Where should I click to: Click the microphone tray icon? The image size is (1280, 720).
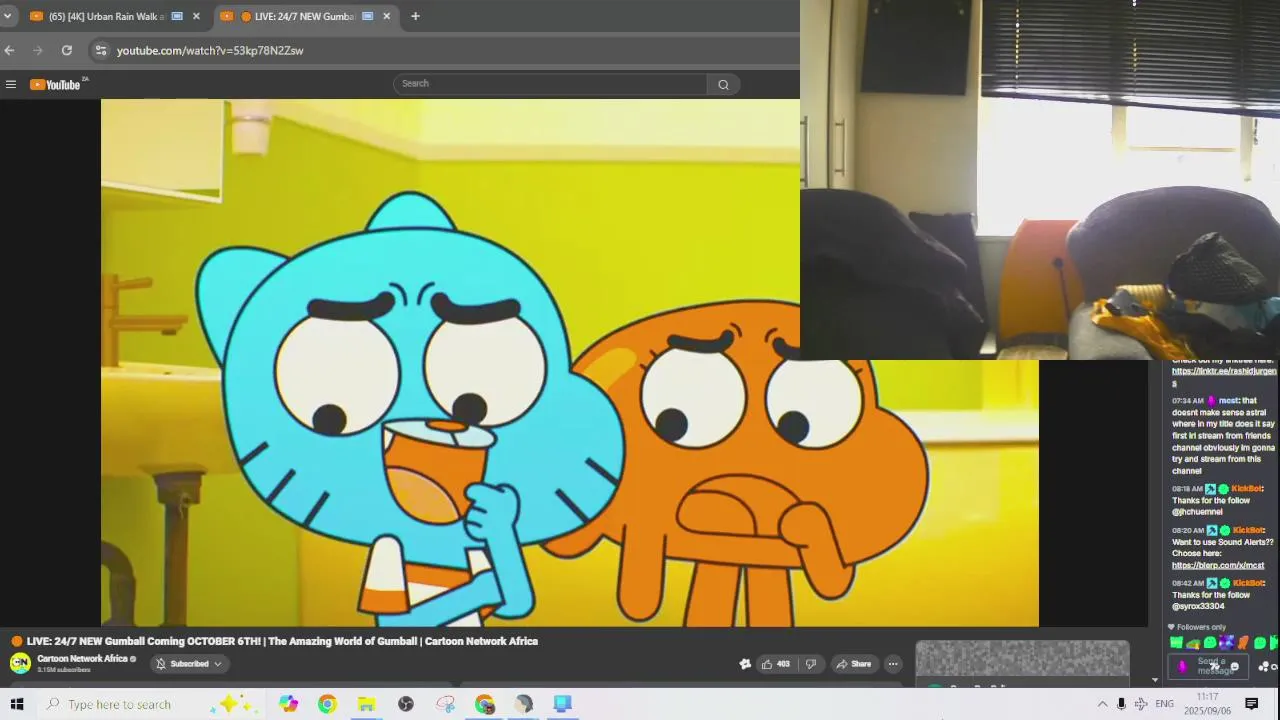pos(1121,704)
